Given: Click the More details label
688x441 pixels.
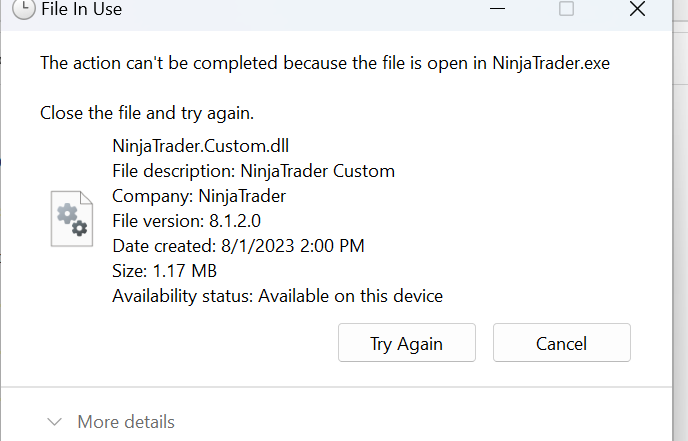Looking at the screenshot, I should click(x=126, y=422).
